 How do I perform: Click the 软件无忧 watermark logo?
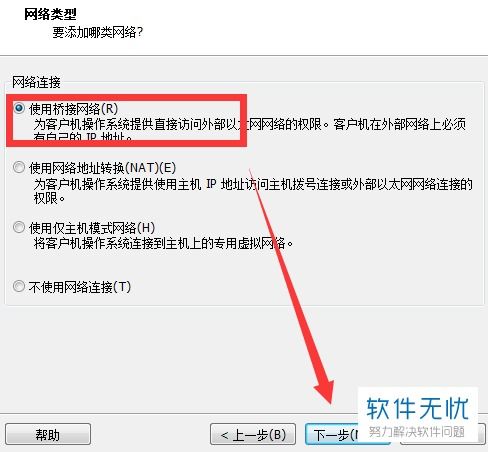(x=418, y=408)
